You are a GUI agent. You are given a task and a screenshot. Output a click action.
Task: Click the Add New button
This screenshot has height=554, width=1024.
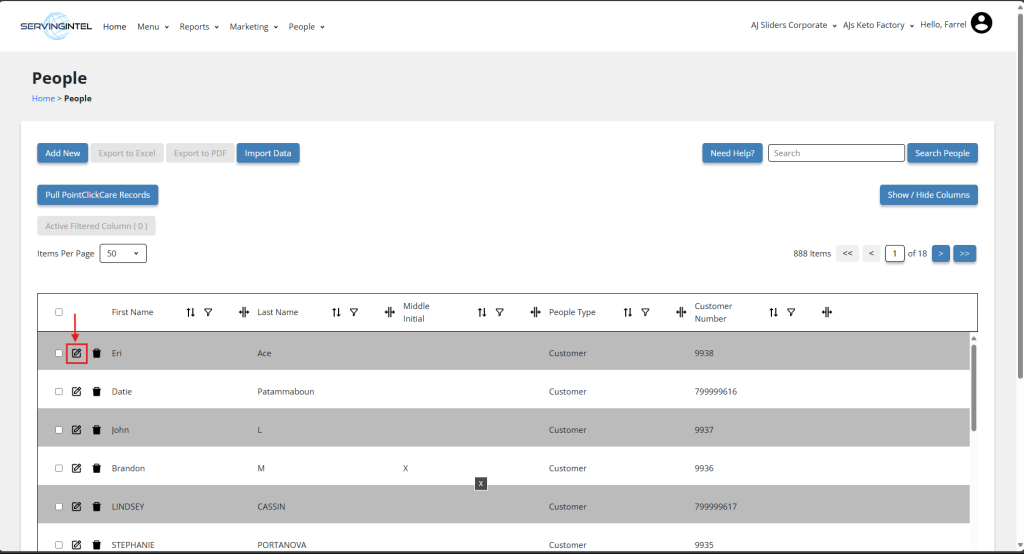[x=63, y=153]
